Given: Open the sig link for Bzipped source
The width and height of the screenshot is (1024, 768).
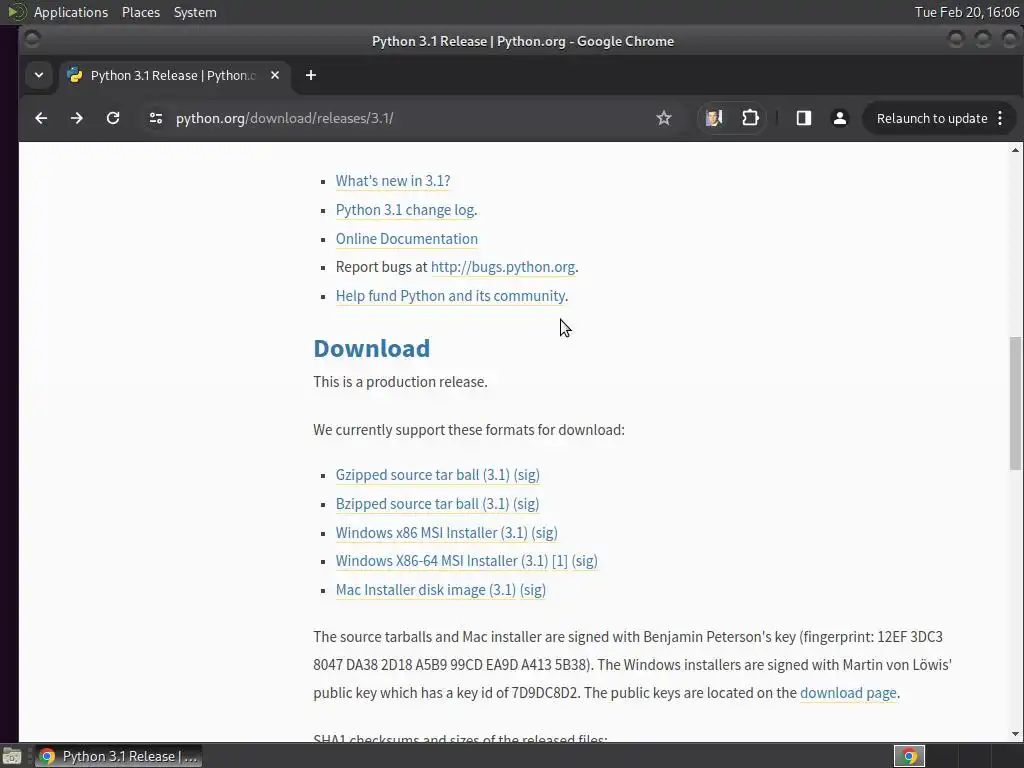Looking at the screenshot, I should pyautogui.click(x=526, y=504).
